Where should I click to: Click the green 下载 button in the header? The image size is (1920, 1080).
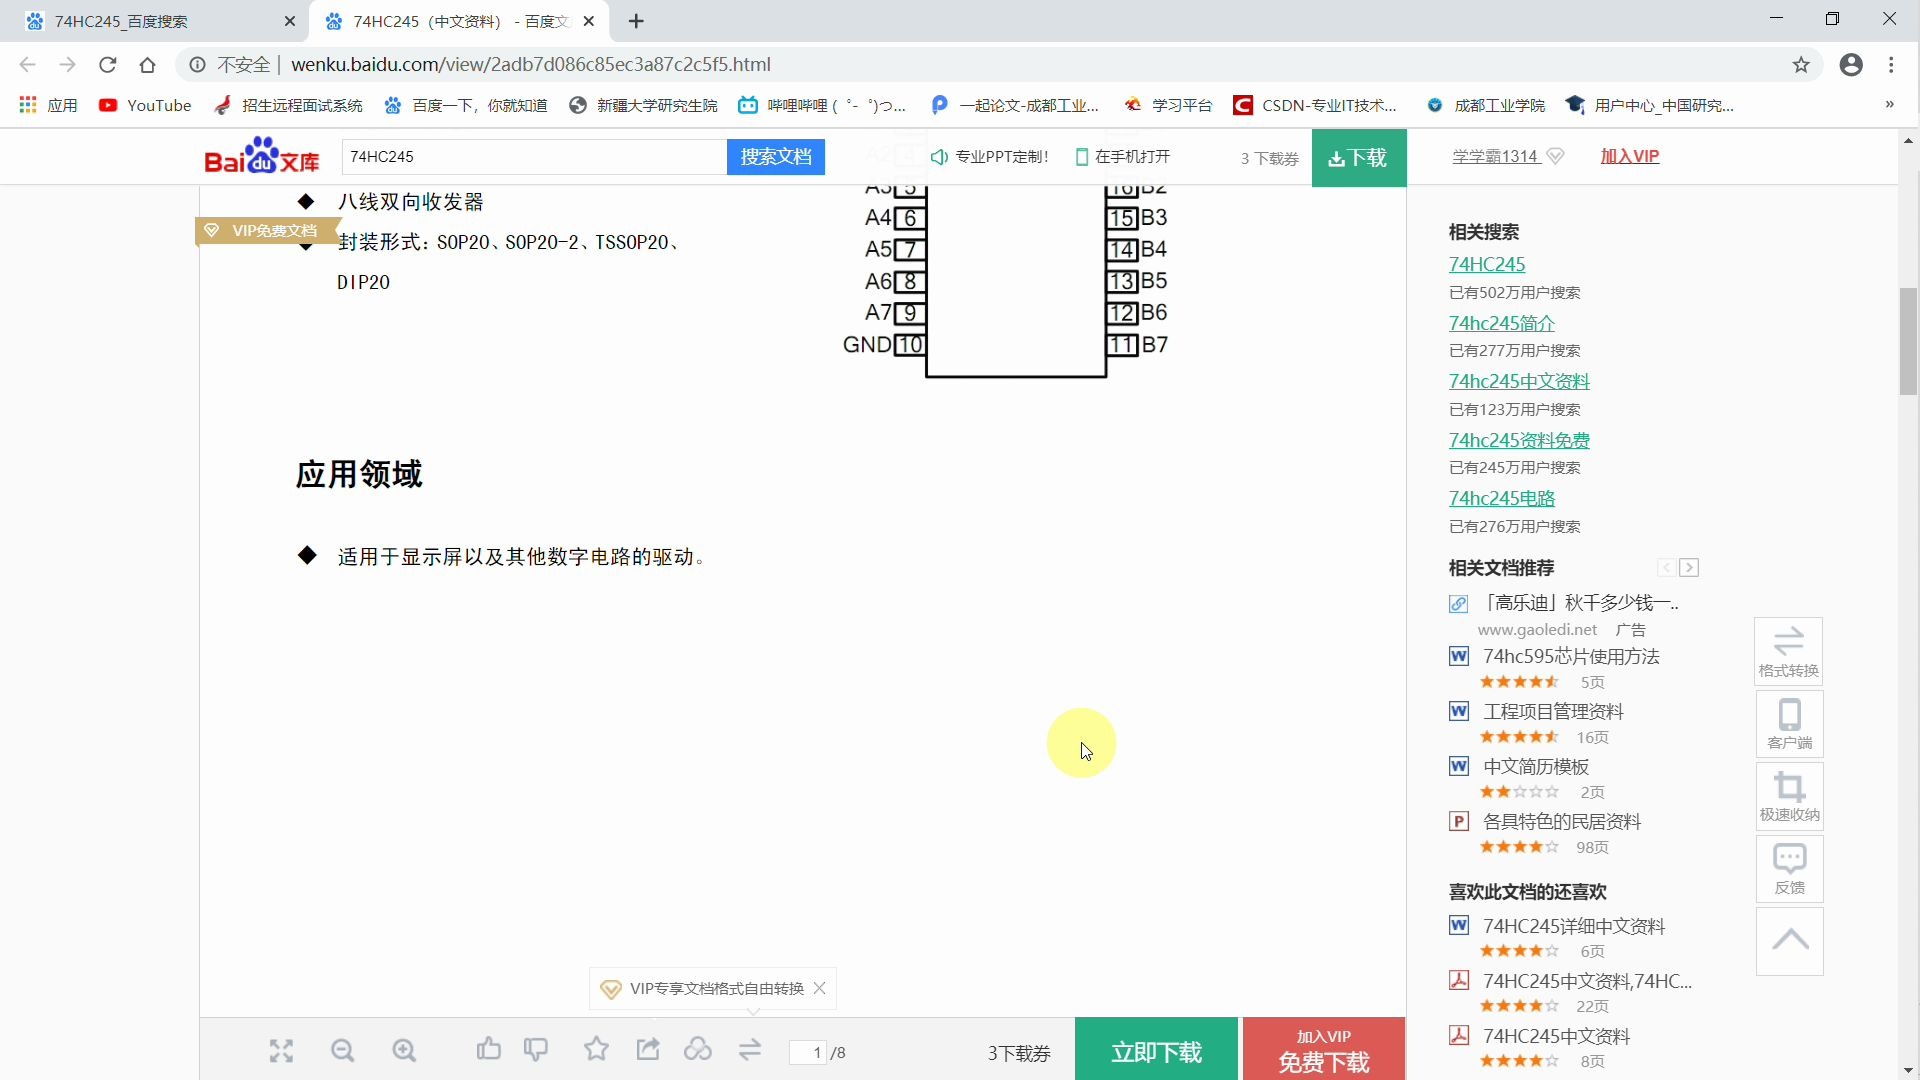tap(1358, 158)
